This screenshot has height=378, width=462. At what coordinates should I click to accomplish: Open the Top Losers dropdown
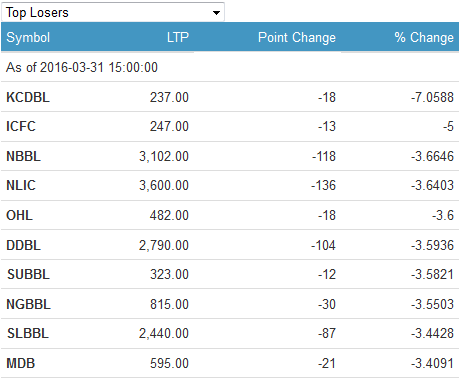pos(113,12)
